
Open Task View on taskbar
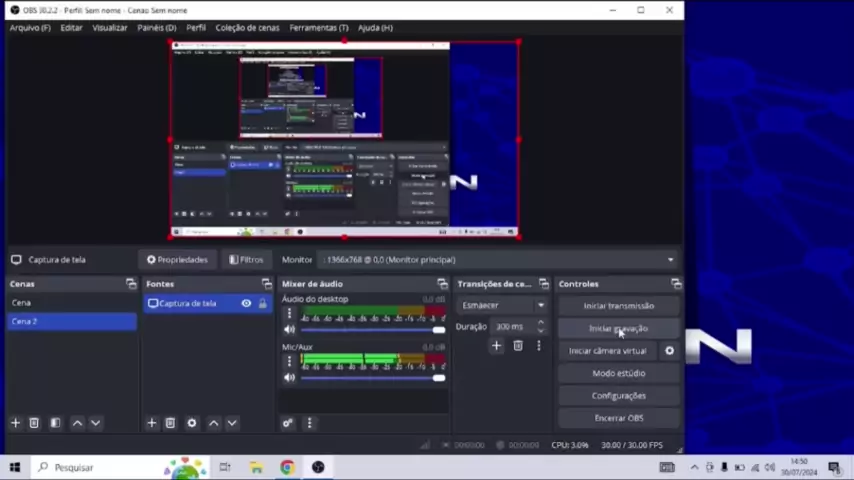coord(225,467)
